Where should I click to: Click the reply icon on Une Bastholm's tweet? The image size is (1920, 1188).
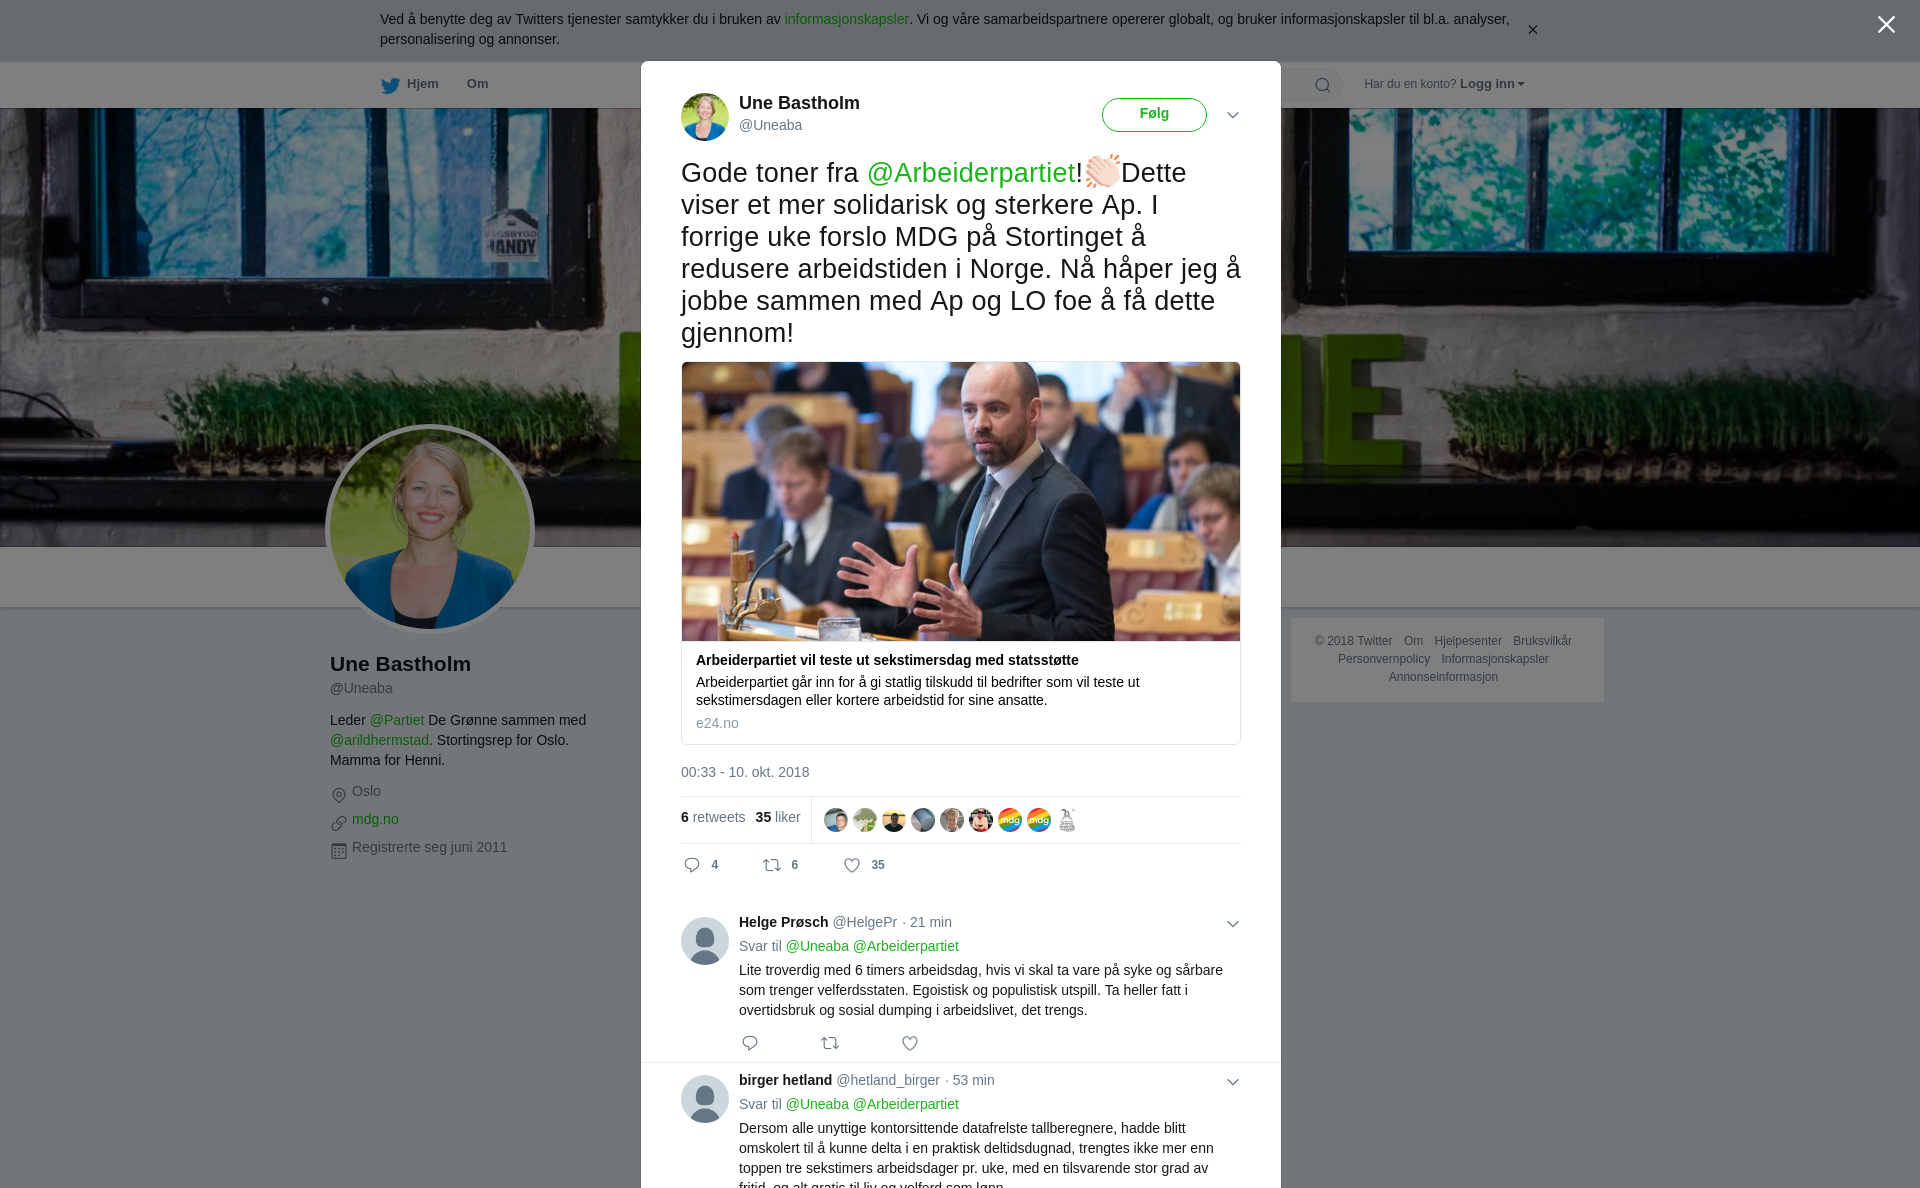[x=692, y=865]
